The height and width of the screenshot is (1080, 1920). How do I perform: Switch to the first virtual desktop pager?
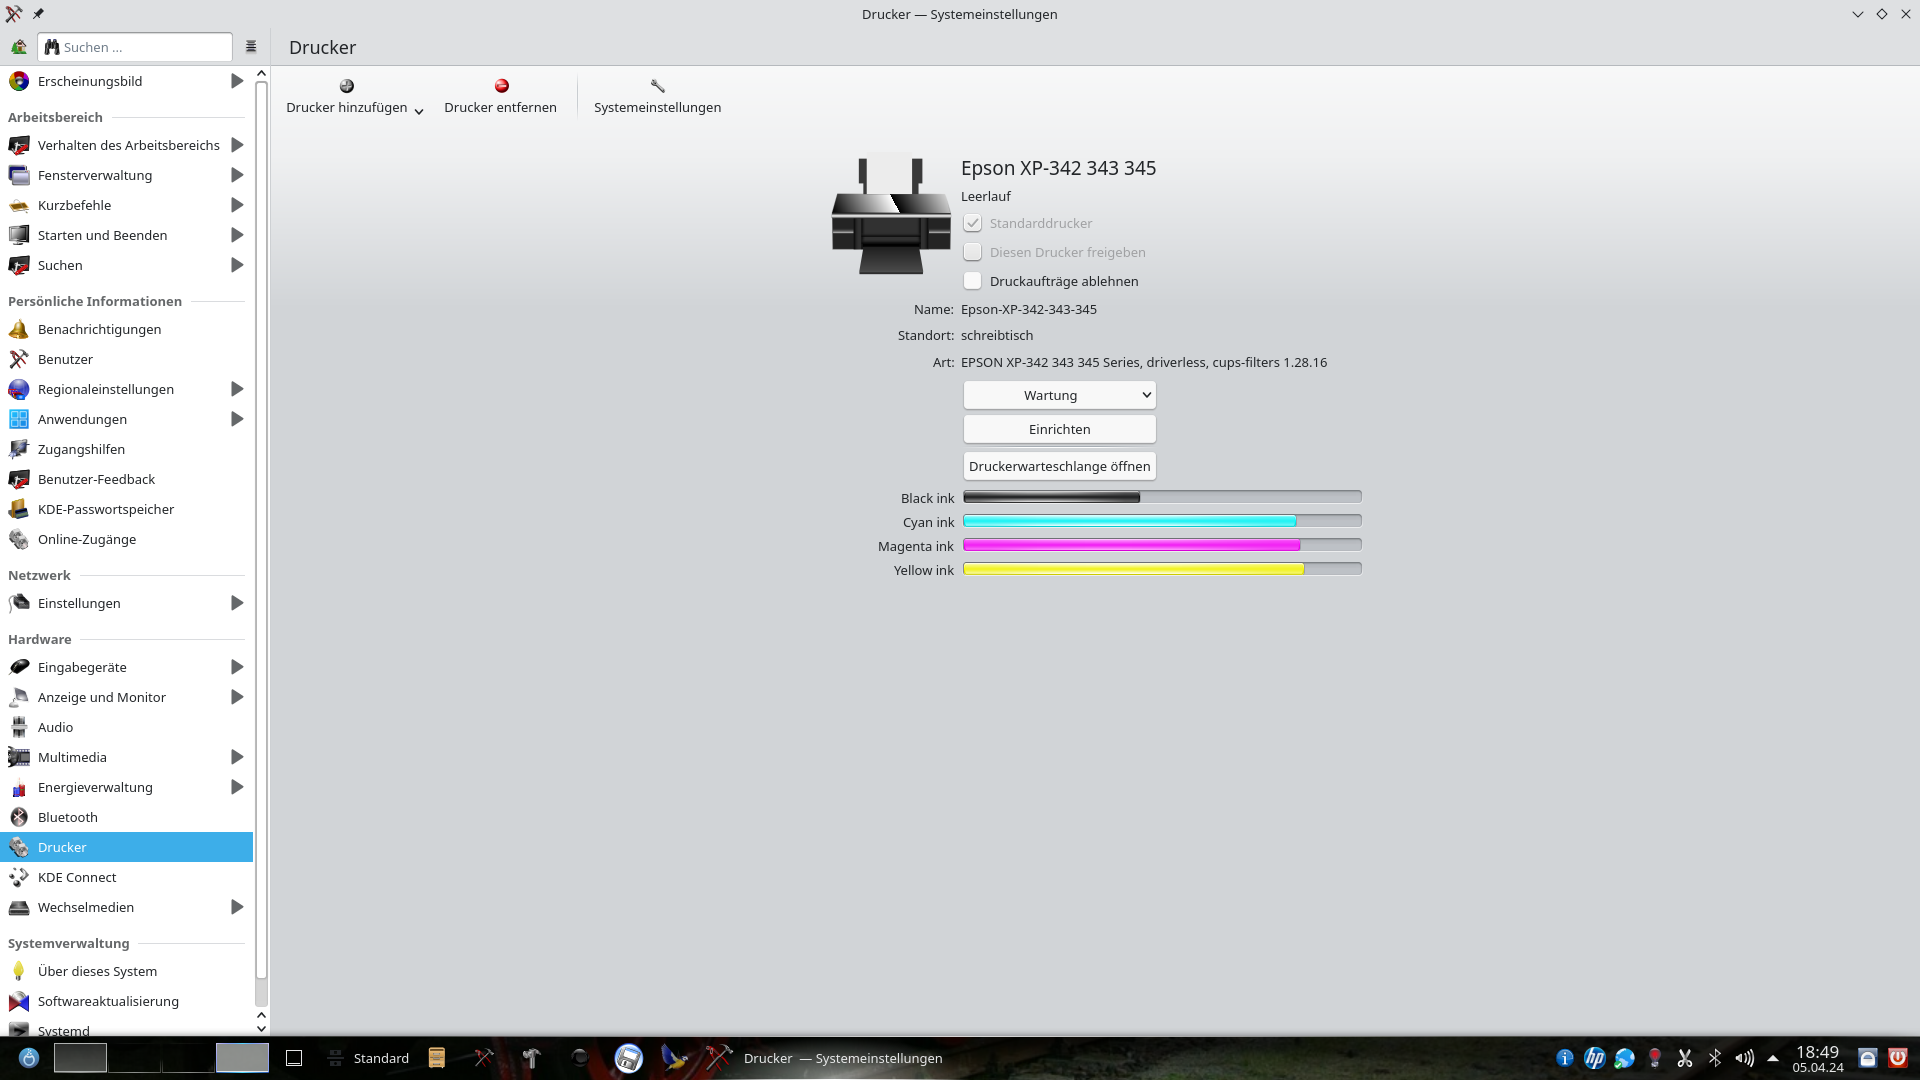80,1058
